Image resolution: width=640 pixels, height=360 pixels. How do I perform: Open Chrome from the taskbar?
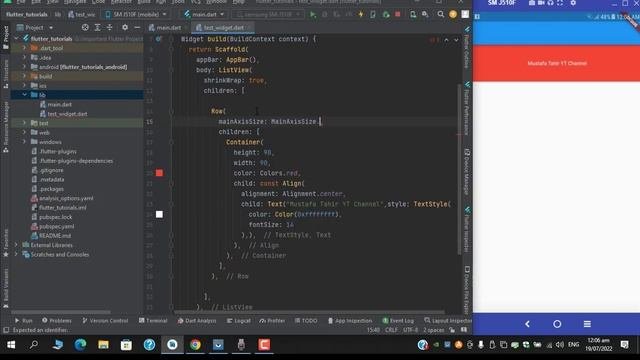coord(195,345)
